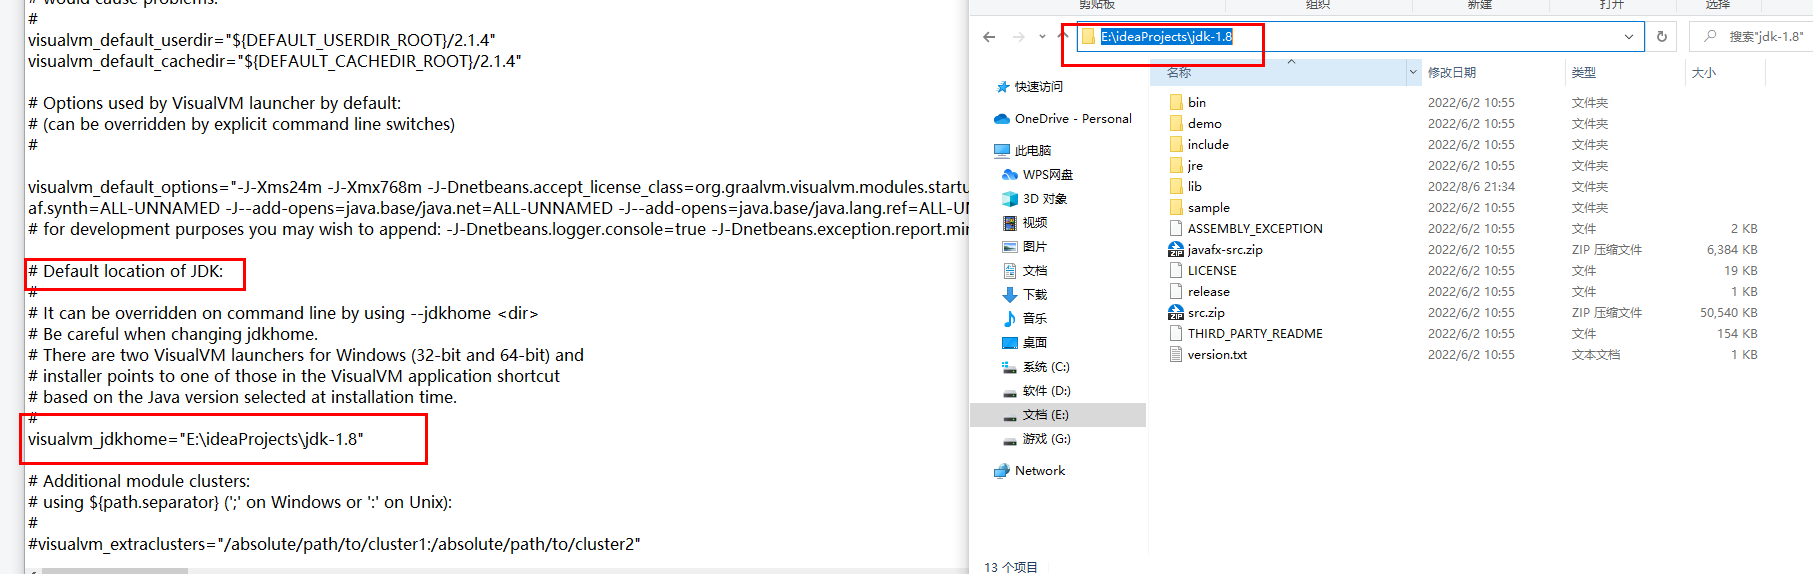The height and width of the screenshot is (574, 1813).
Task: Click '# Default location of JDK:' comment
Action: click(126, 271)
